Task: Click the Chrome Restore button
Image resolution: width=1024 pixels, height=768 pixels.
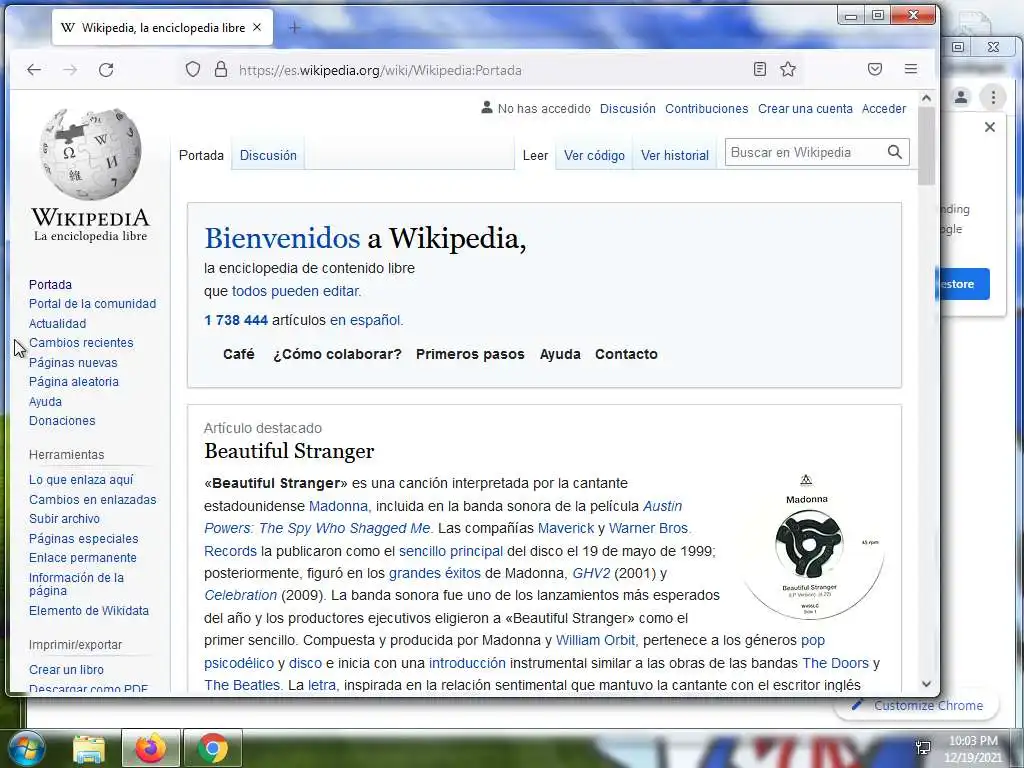Action: [x=964, y=284]
